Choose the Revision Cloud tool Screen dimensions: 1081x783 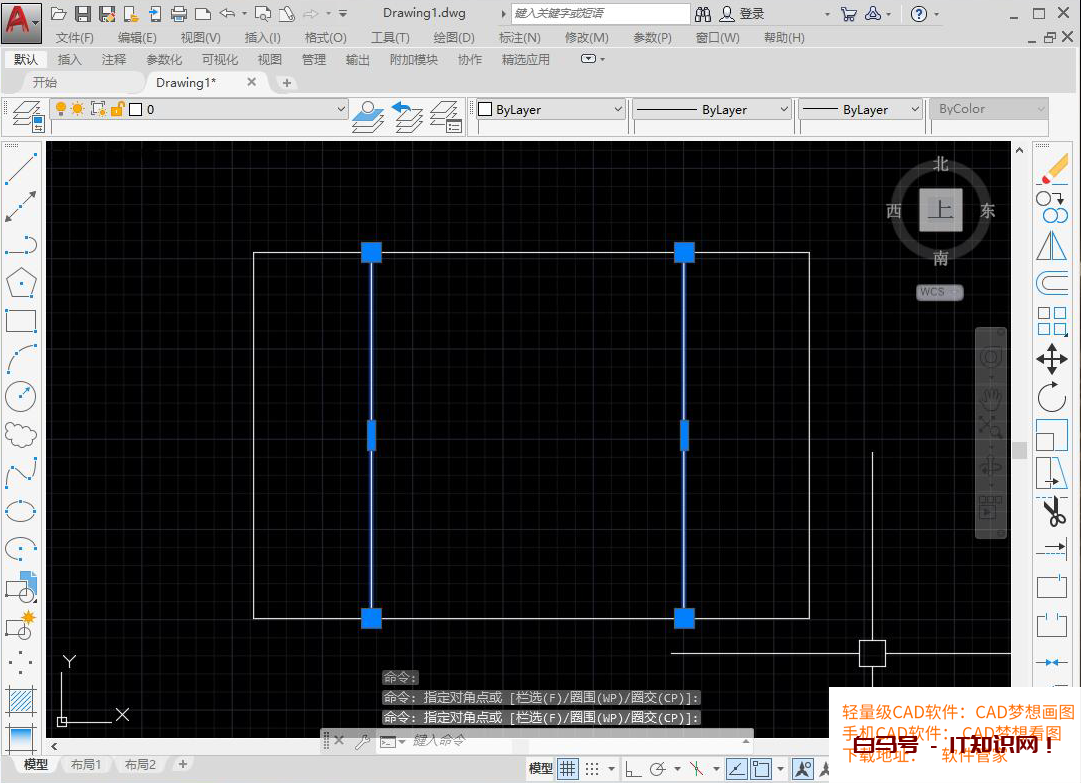tap(21, 434)
